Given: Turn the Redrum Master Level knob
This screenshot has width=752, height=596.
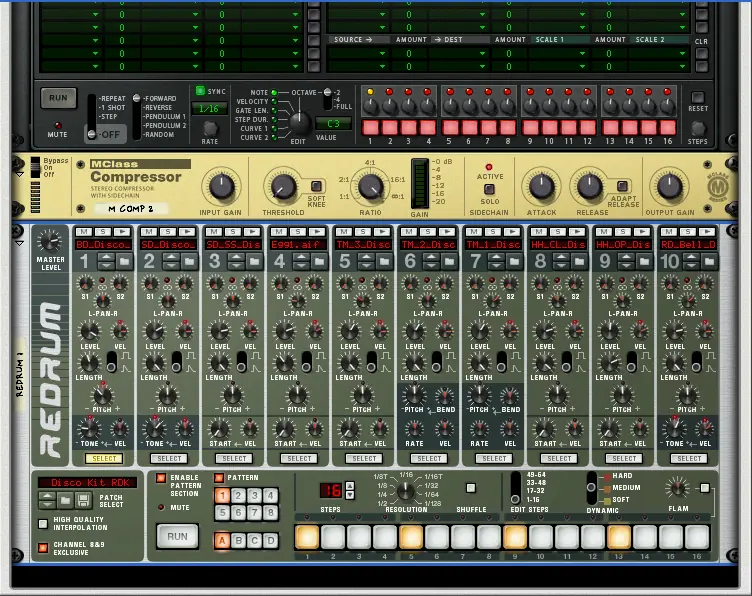Looking at the screenshot, I should 50,241.
